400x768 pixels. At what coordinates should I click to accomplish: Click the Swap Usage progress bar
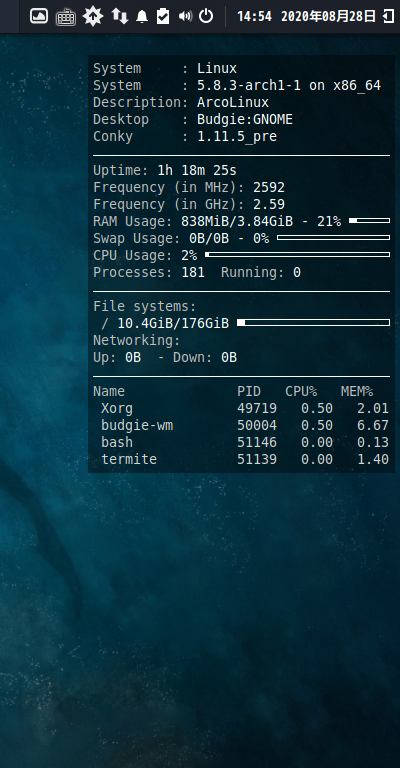[x=333, y=238]
